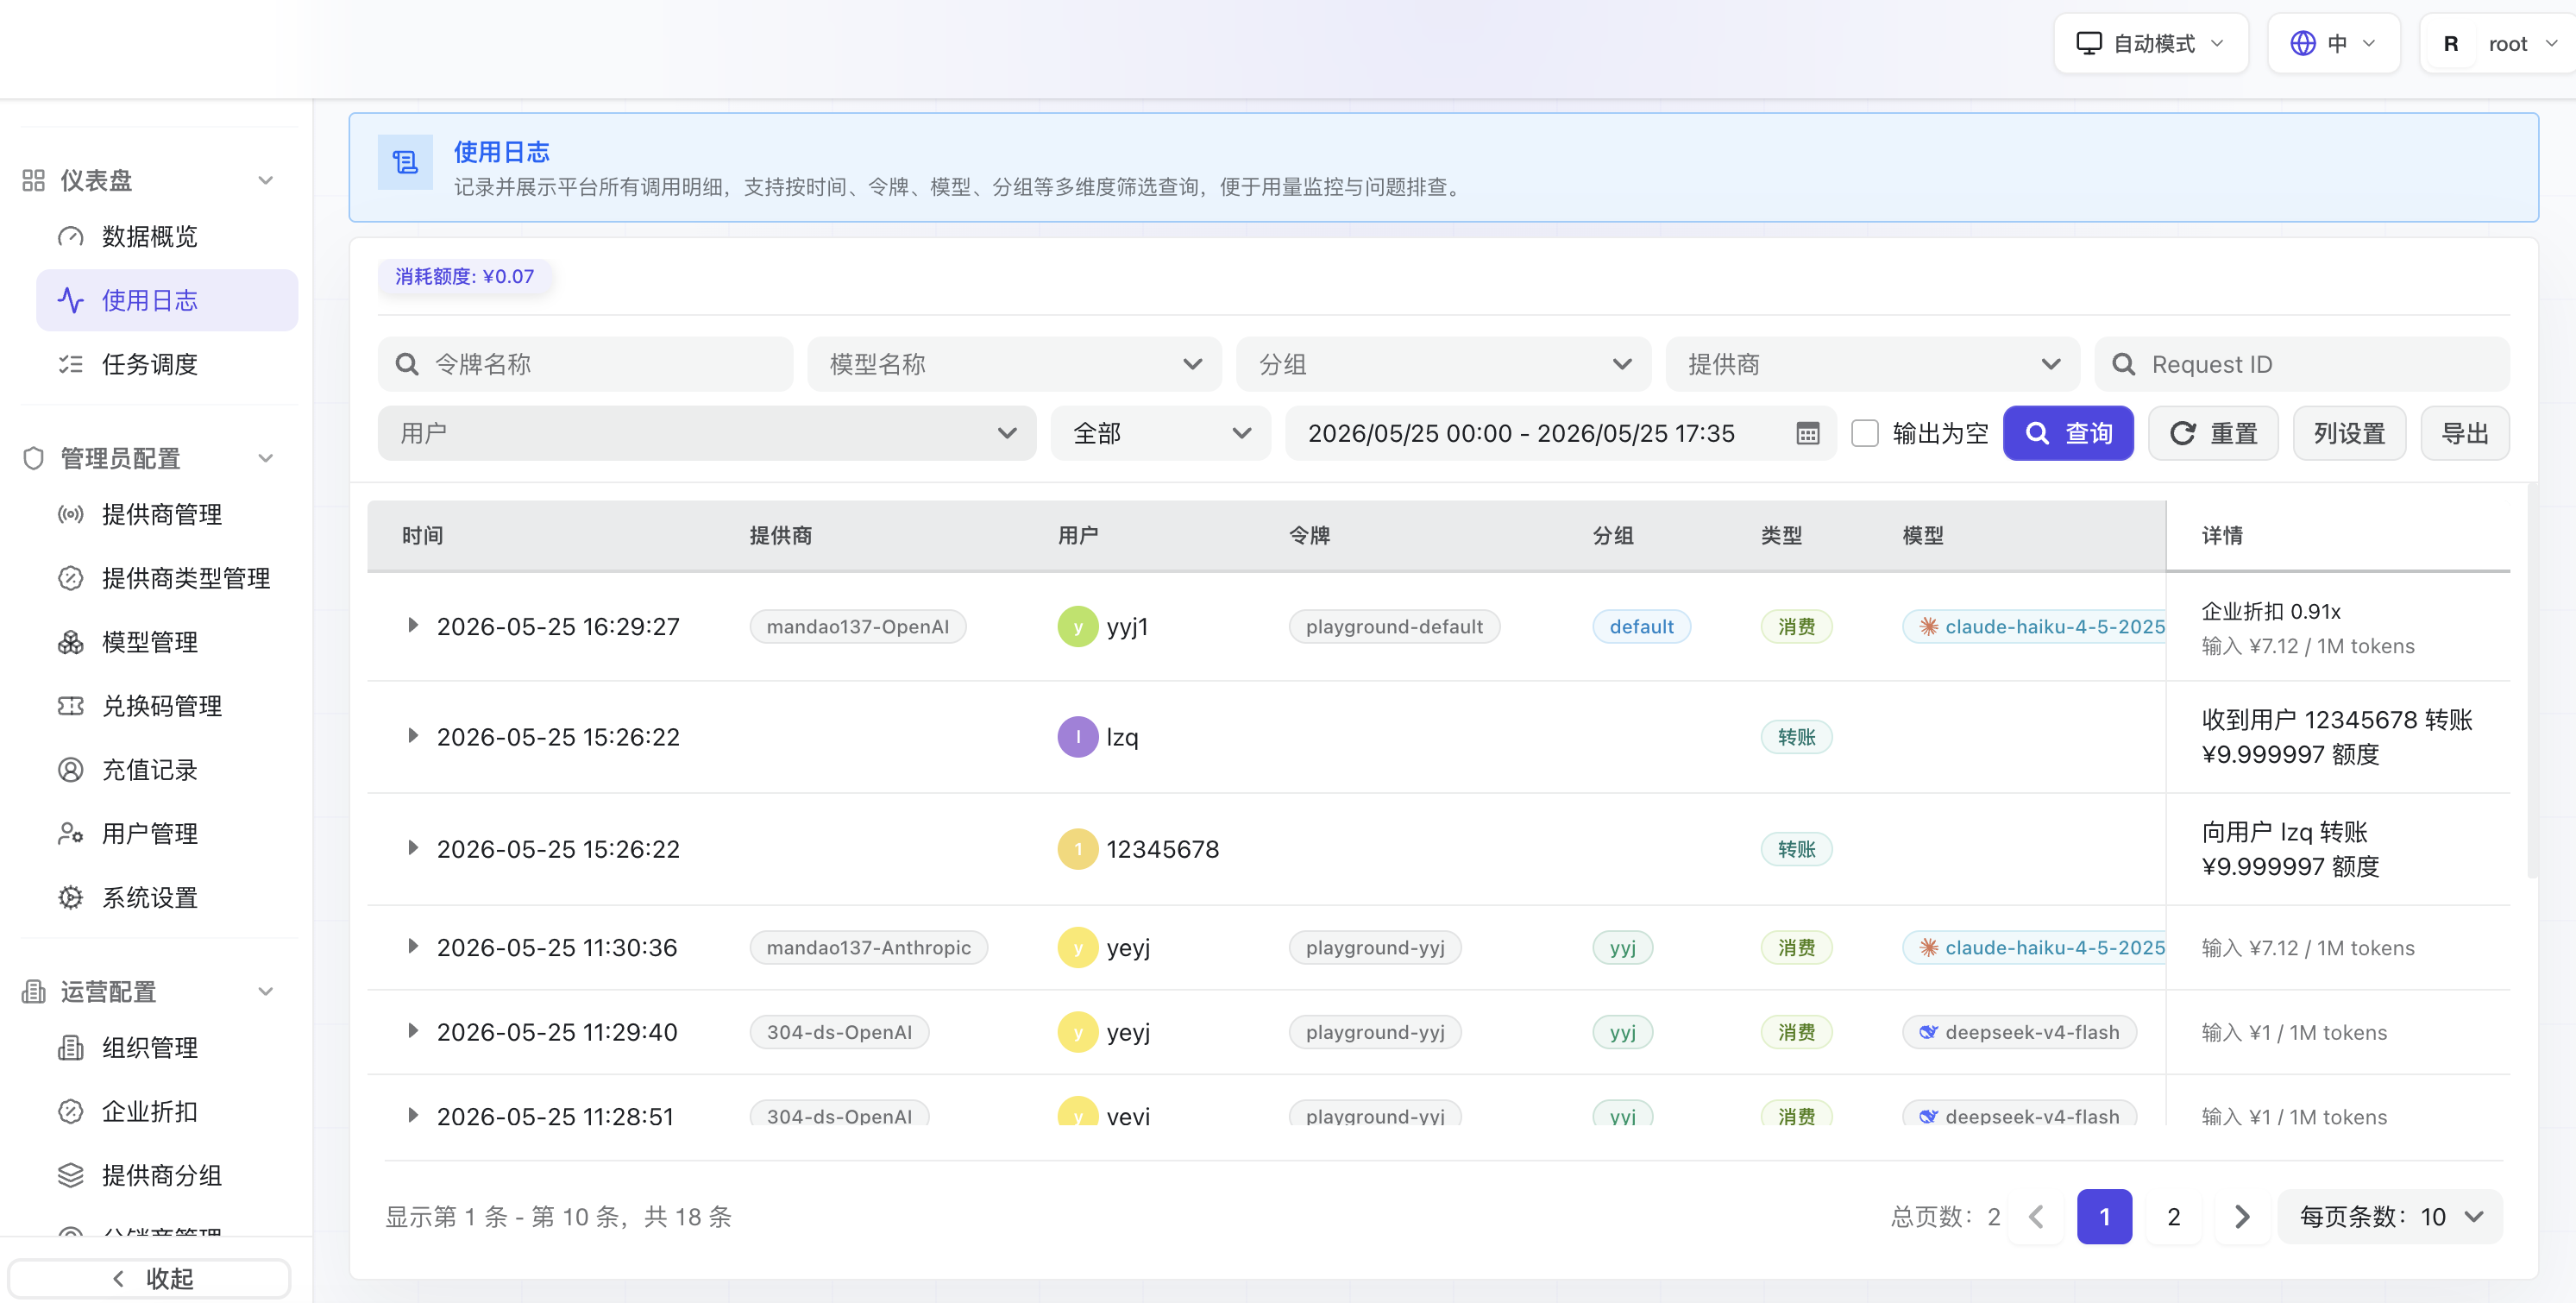
Task: Click the log scroll icon in 使用日志 banner
Action: tap(405, 162)
